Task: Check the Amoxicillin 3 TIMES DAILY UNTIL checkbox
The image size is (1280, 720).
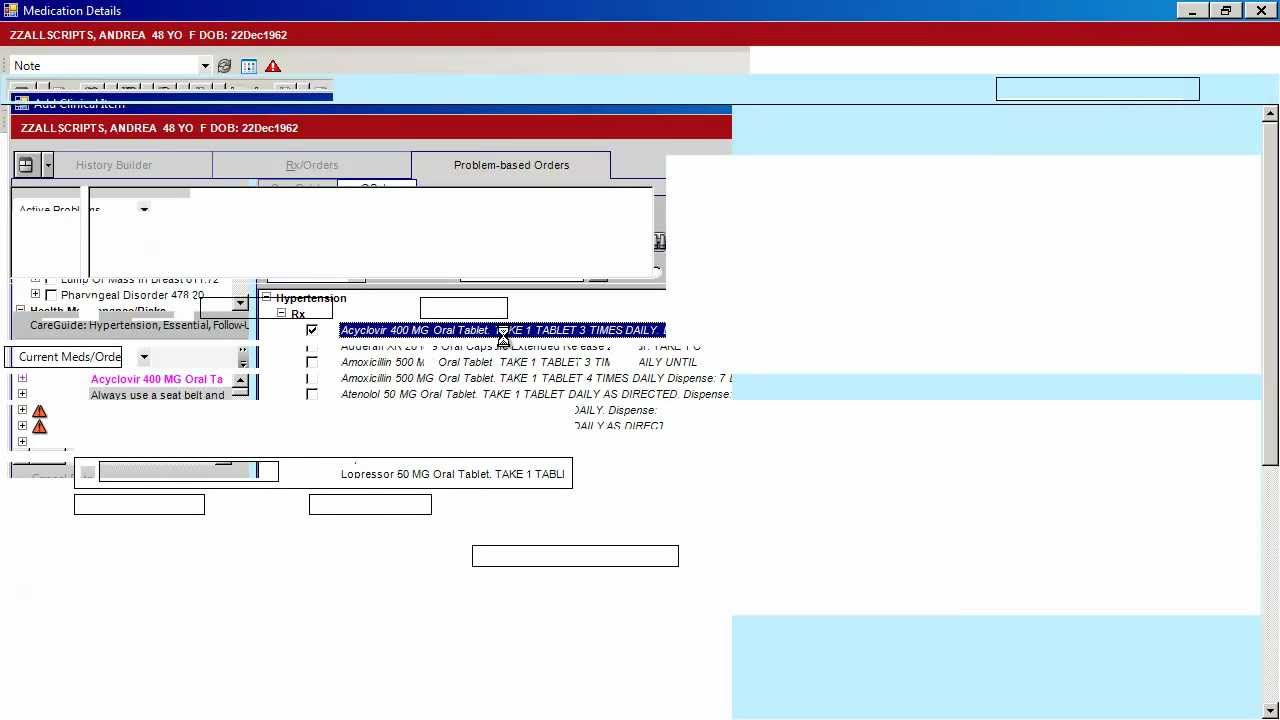Action: [x=312, y=362]
